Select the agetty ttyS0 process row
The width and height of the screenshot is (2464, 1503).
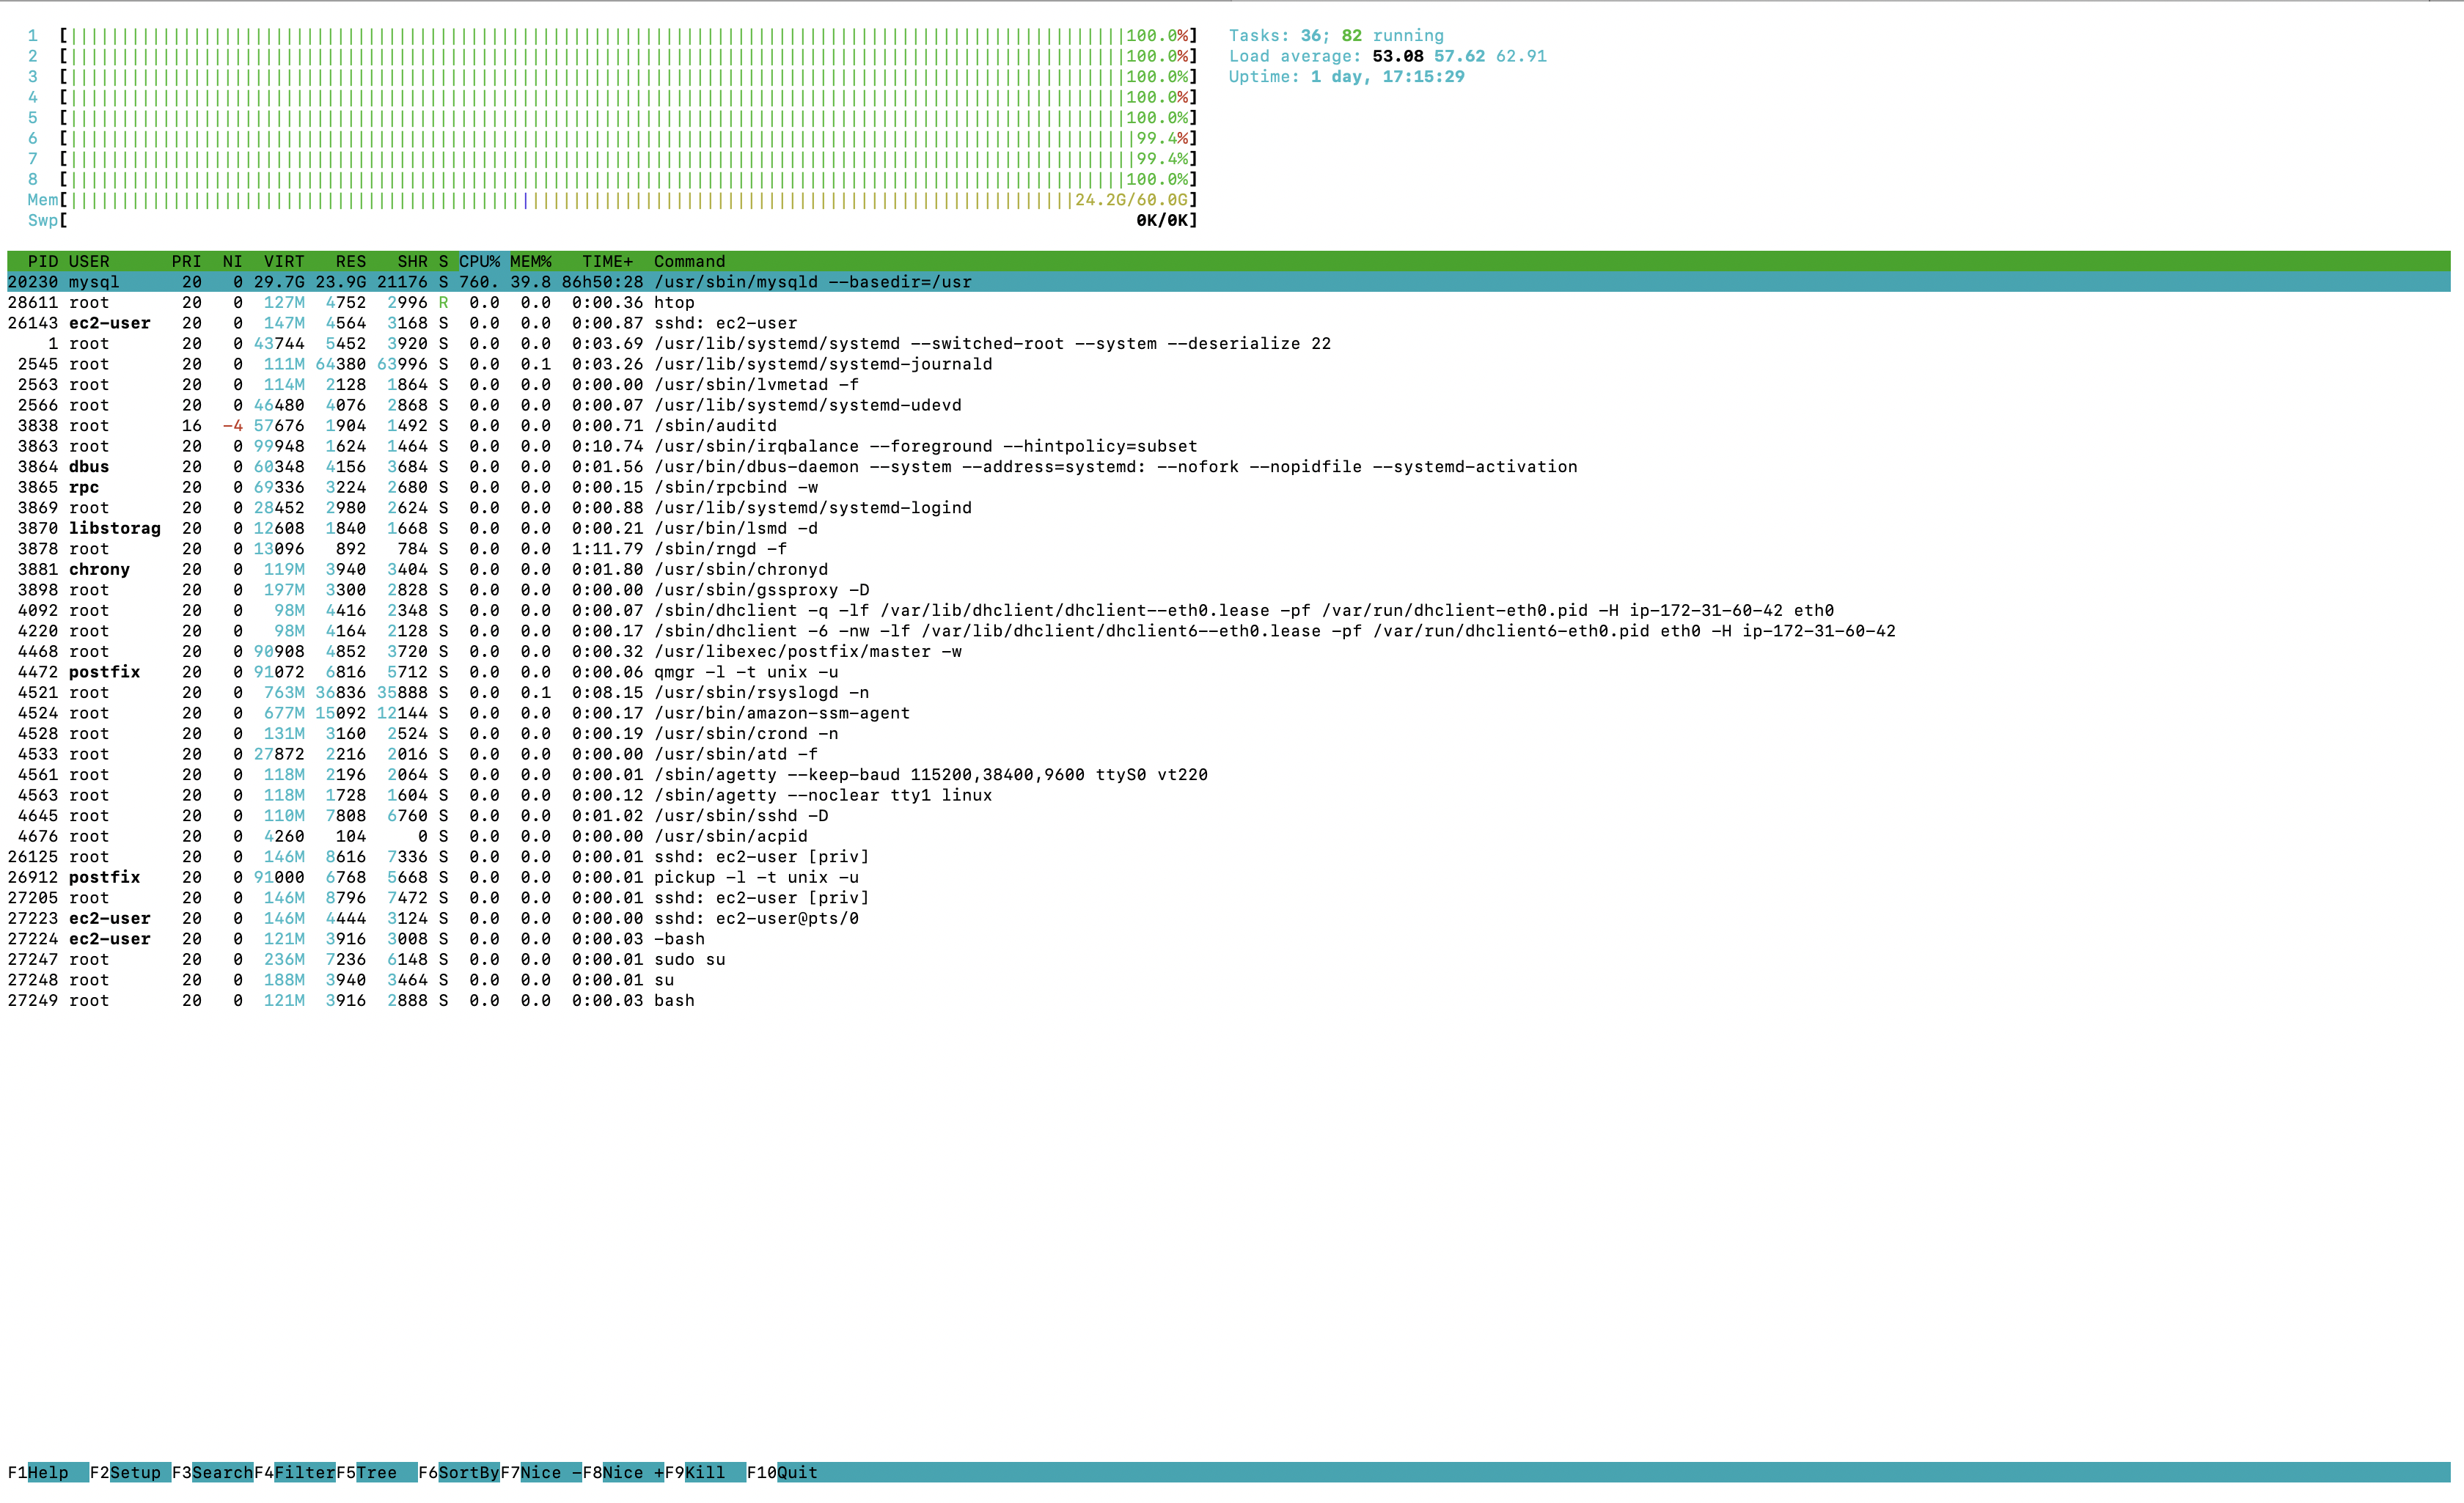coord(1229,774)
